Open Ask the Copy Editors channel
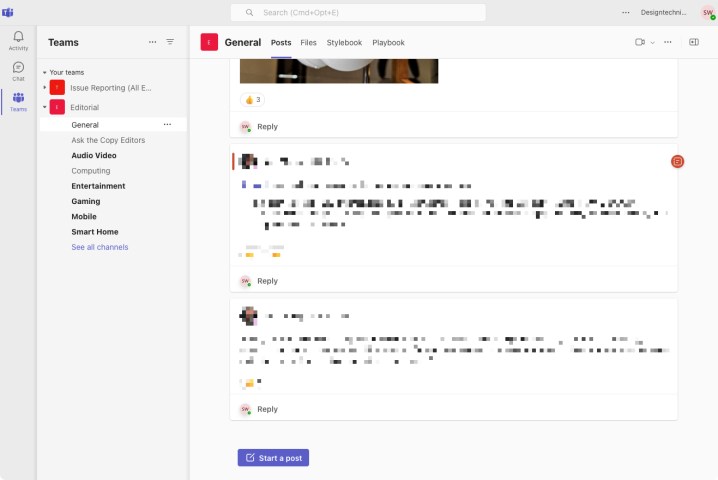Image resolution: width=718 pixels, height=480 pixels. 108,140
